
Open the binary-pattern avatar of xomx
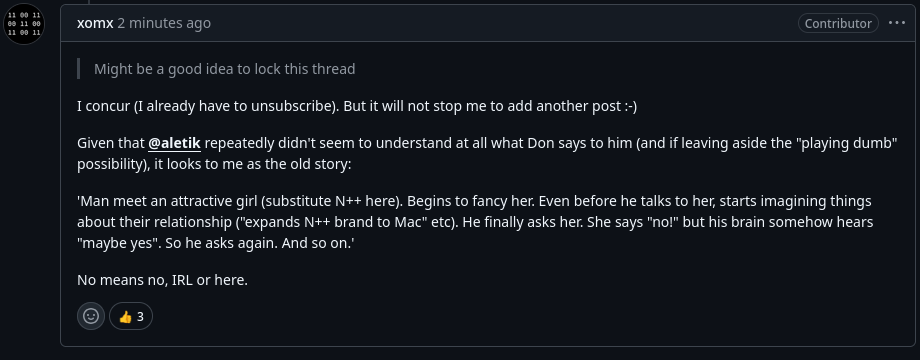tap(24, 24)
